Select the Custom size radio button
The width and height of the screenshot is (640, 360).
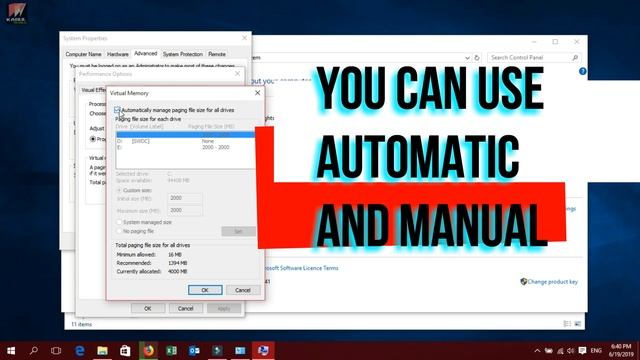tap(119, 190)
